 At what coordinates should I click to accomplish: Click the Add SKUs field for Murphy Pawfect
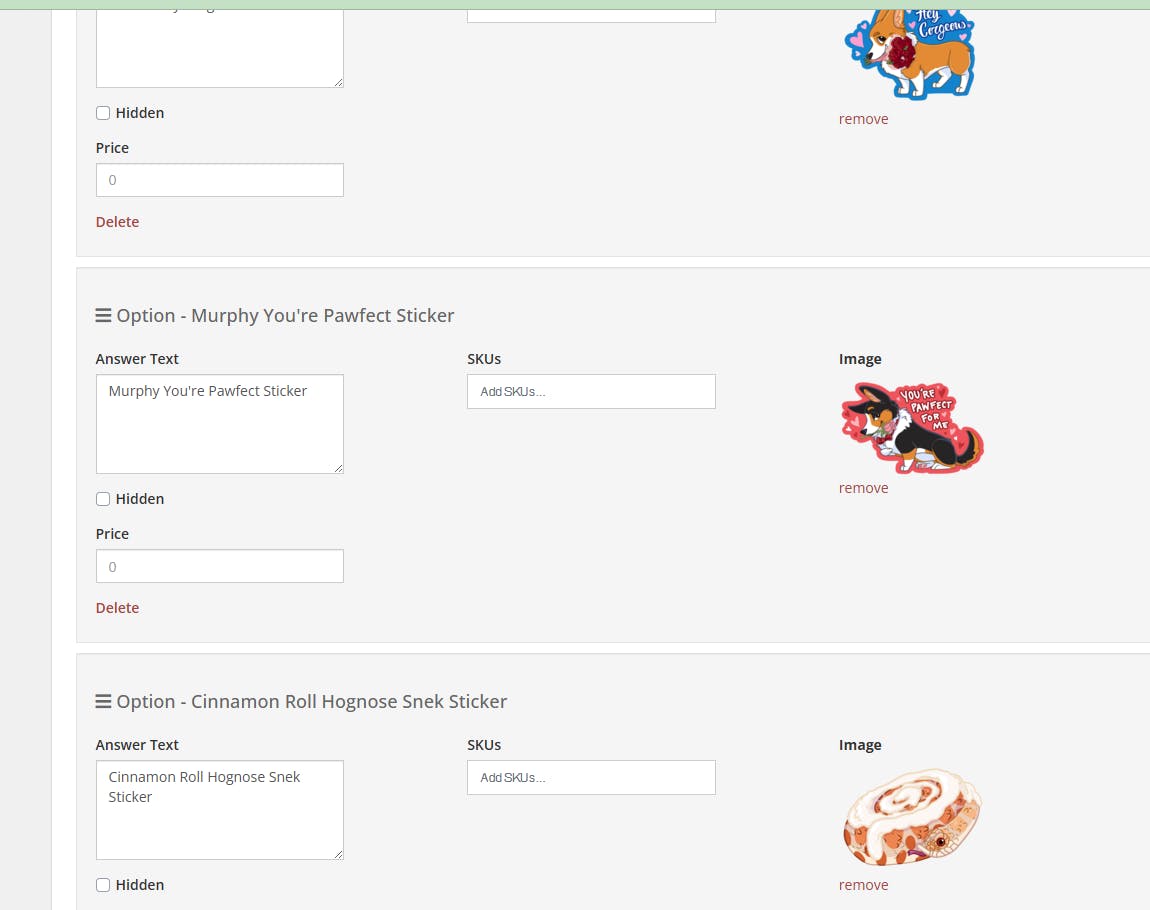tap(591, 392)
